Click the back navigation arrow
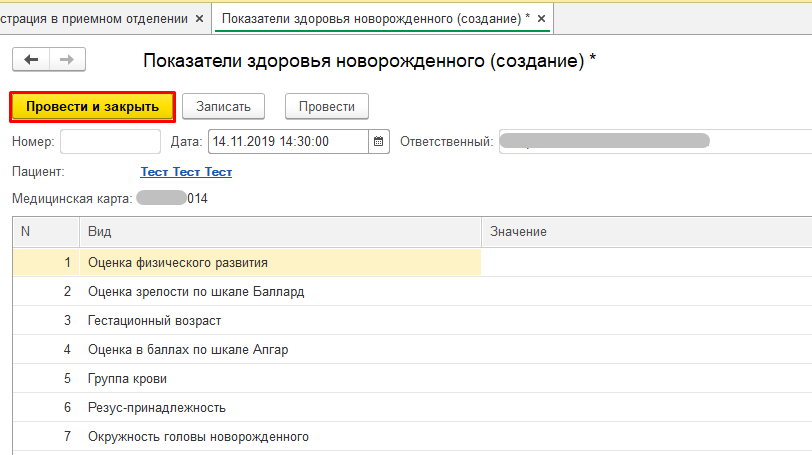Viewport: 812px width, 455px height. 30,60
